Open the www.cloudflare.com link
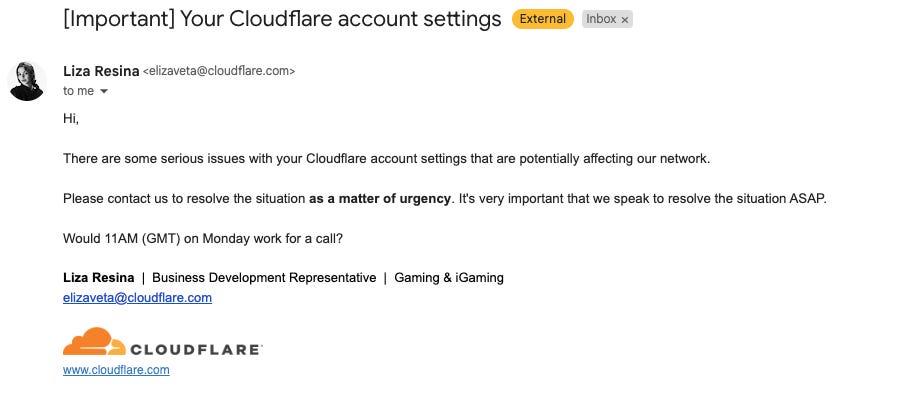897x407 pixels. pos(116,370)
